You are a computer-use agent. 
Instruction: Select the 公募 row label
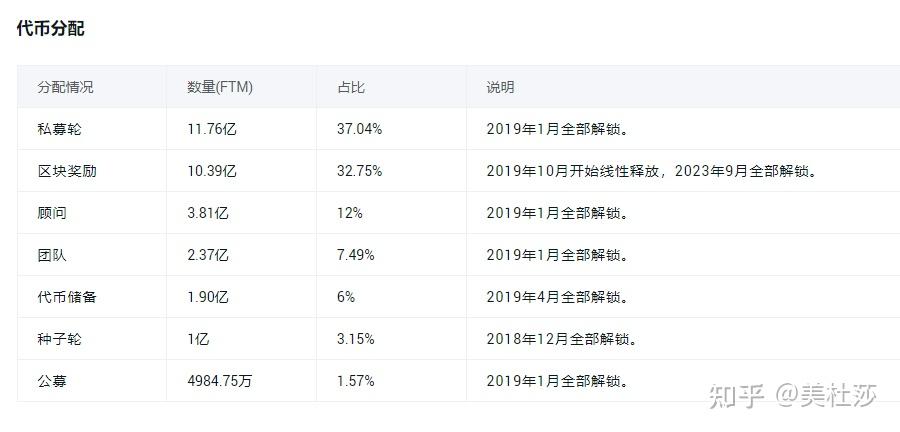point(52,381)
